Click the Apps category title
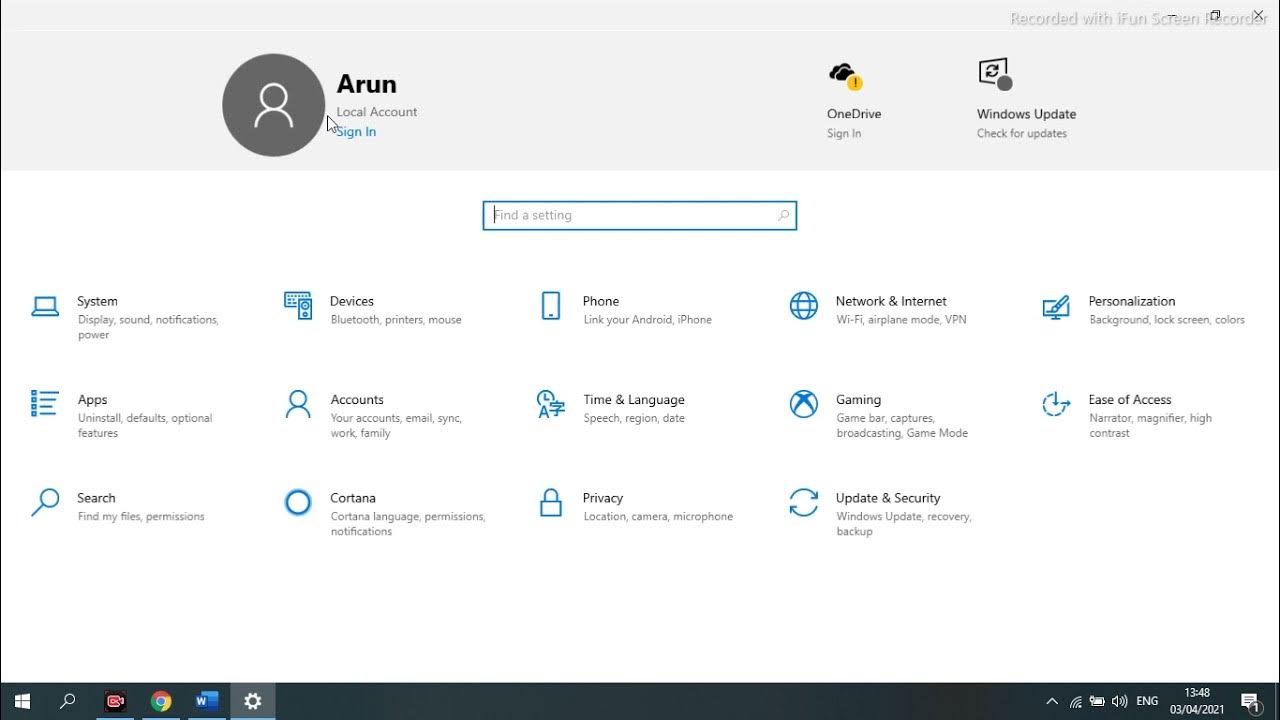This screenshot has width=1280, height=720. (92, 399)
